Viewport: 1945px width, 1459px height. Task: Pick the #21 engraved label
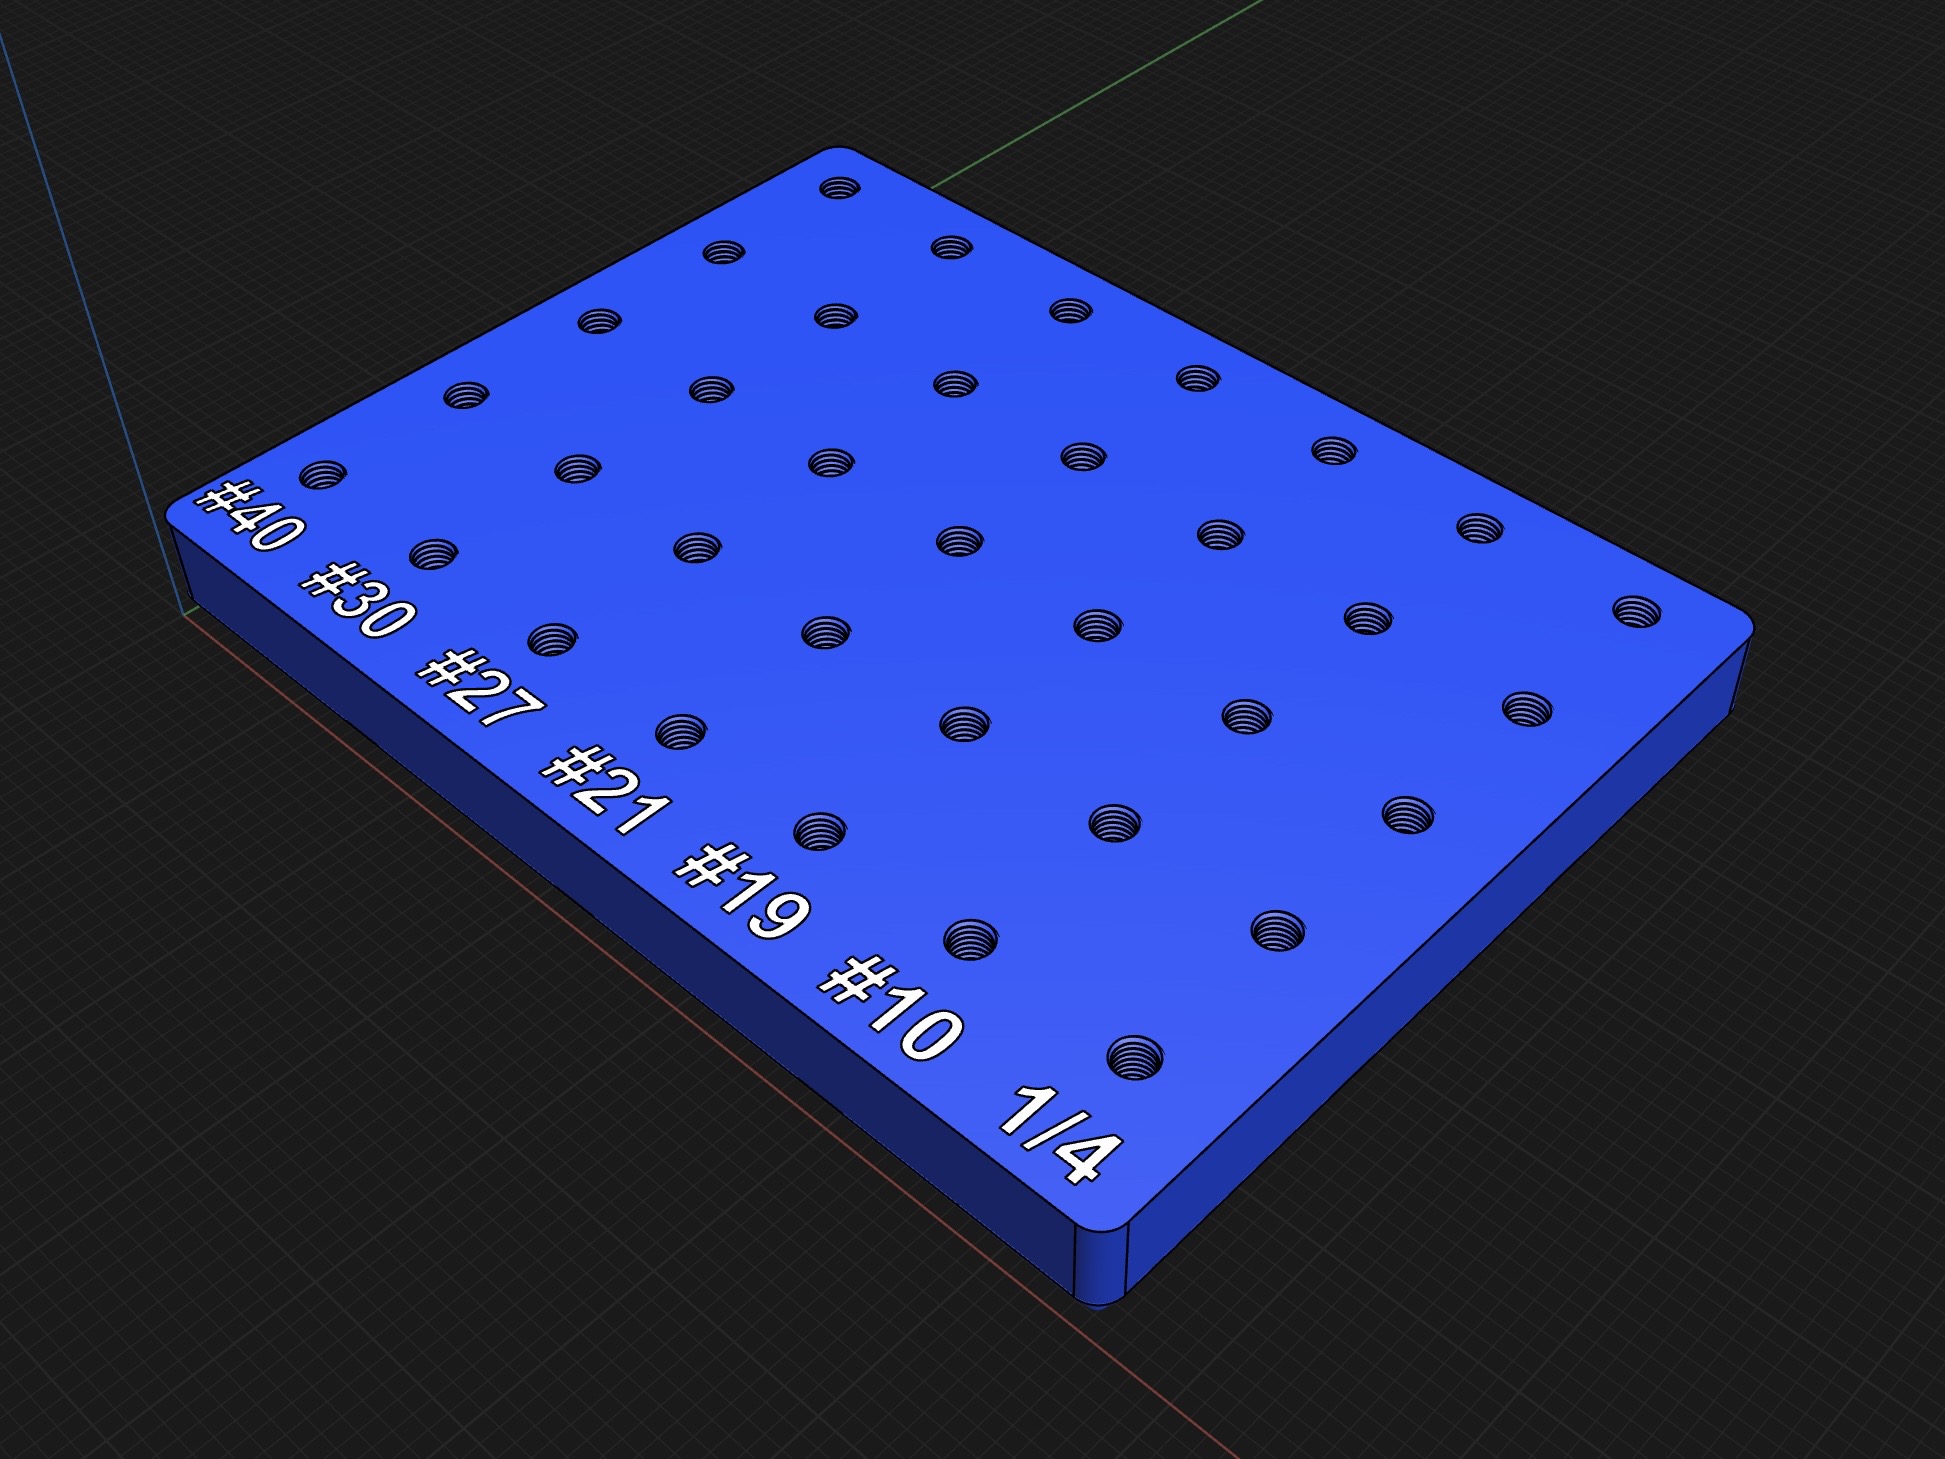coord(606,790)
